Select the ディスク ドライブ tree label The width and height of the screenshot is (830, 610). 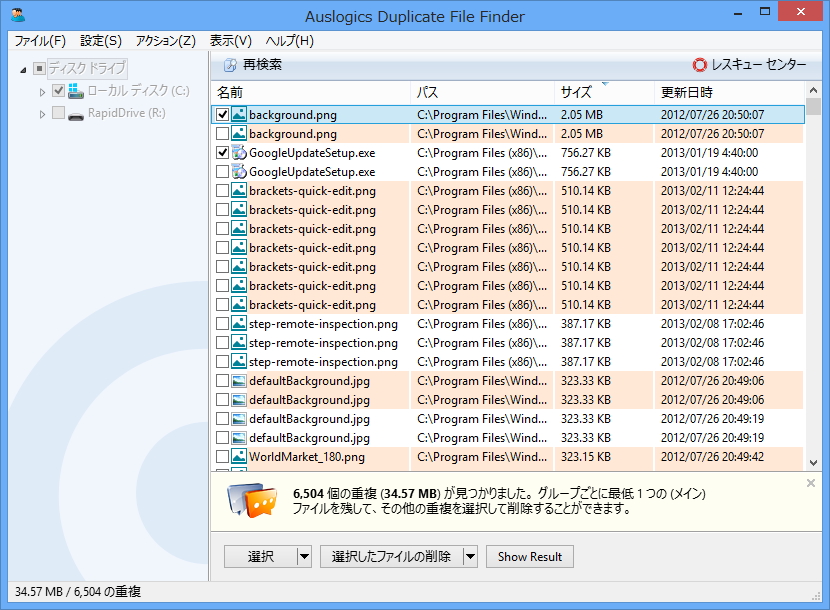87,68
